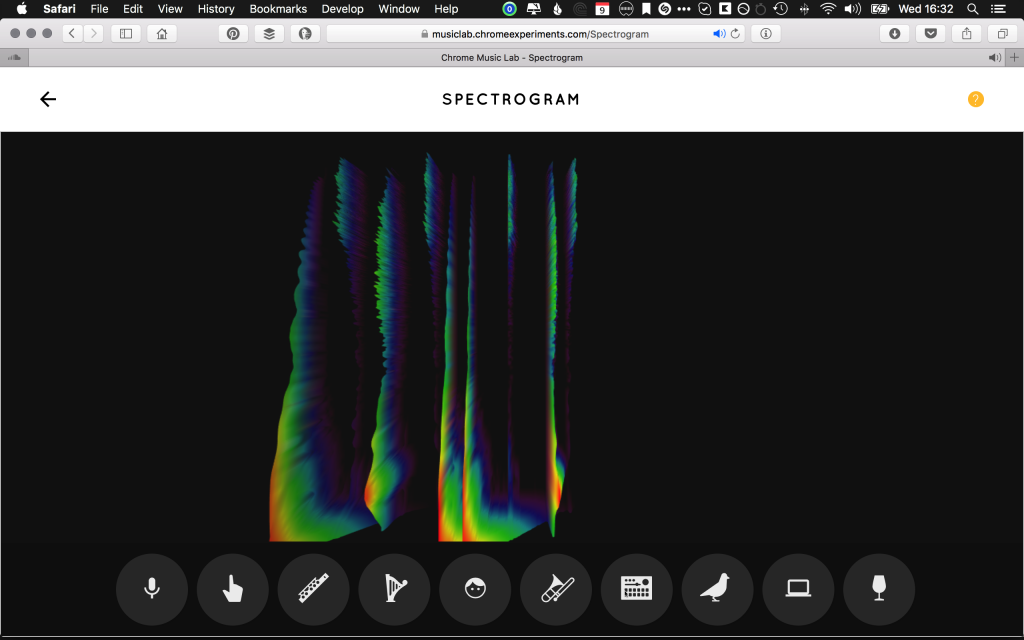Open a new tab with plus button
Screen dimensions: 1024x640
1014,58
